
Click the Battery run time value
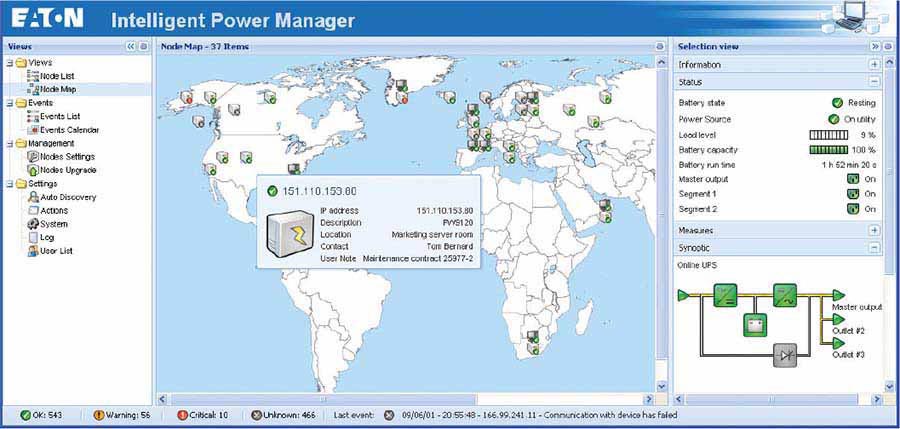click(849, 165)
